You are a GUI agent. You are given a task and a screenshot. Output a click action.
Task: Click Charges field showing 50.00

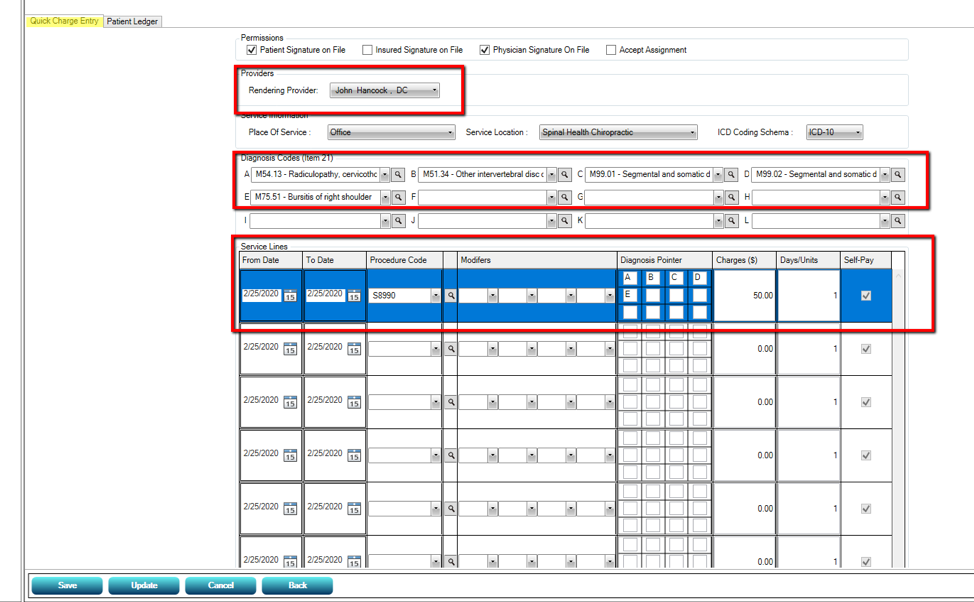click(x=745, y=296)
